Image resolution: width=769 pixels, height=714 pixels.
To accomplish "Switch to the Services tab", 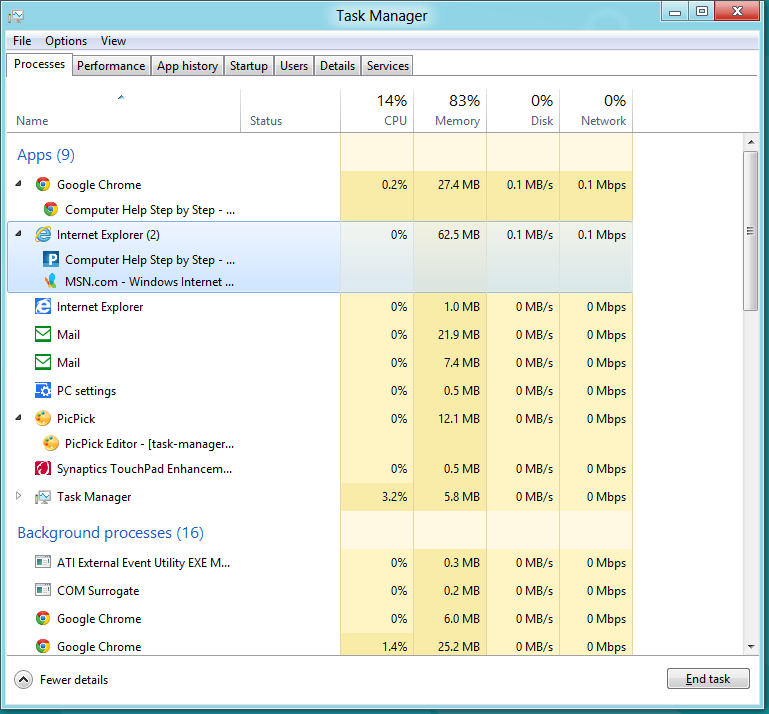I will click(x=387, y=66).
